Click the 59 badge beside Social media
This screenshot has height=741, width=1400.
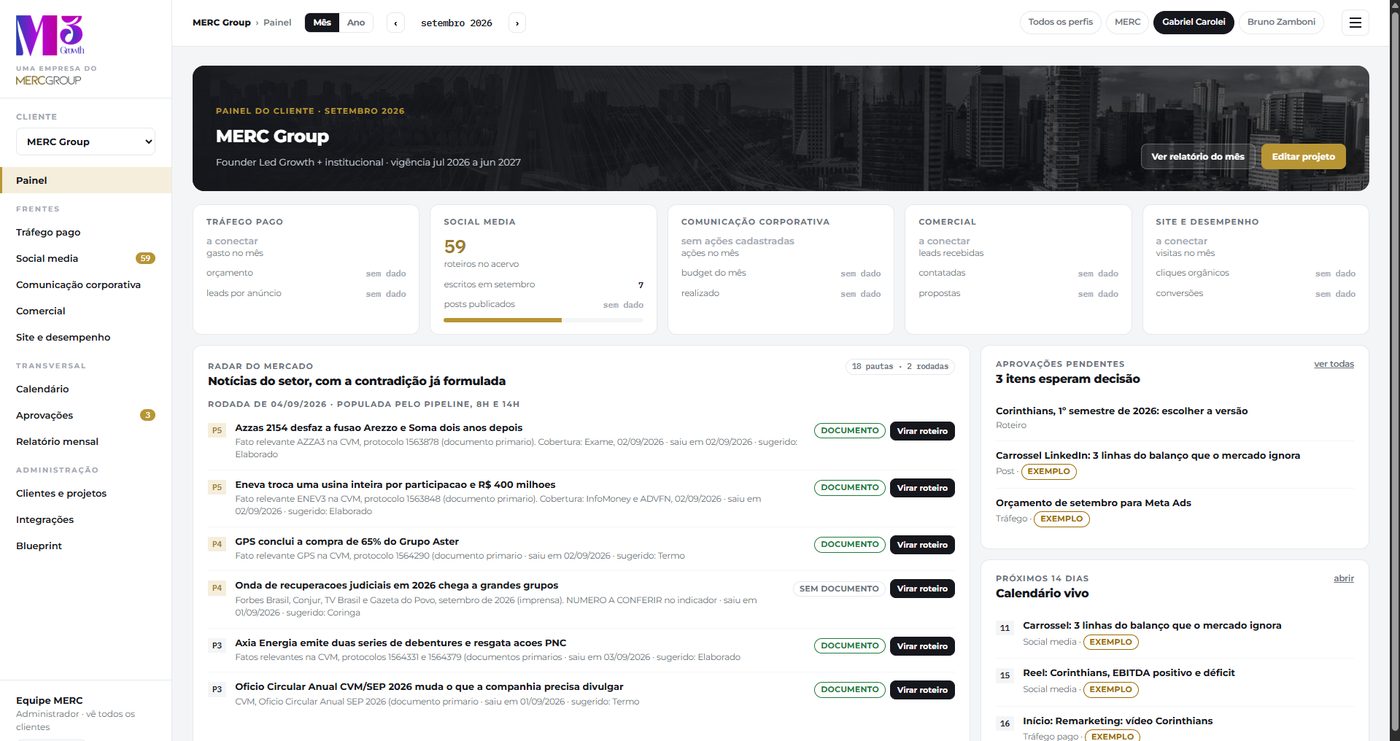(146, 258)
